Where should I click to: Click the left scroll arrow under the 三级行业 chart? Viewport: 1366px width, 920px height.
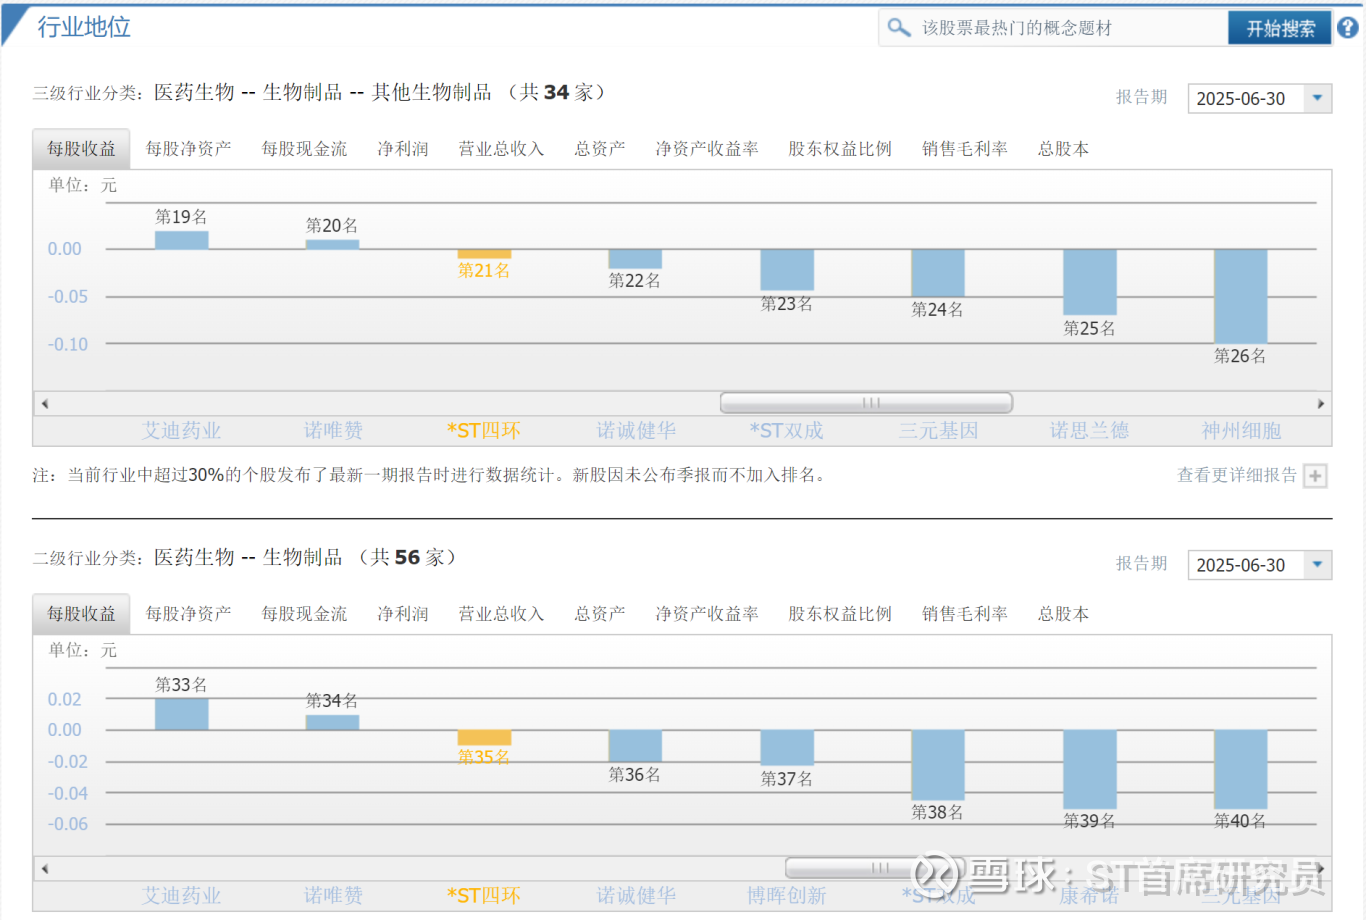coord(45,404)
